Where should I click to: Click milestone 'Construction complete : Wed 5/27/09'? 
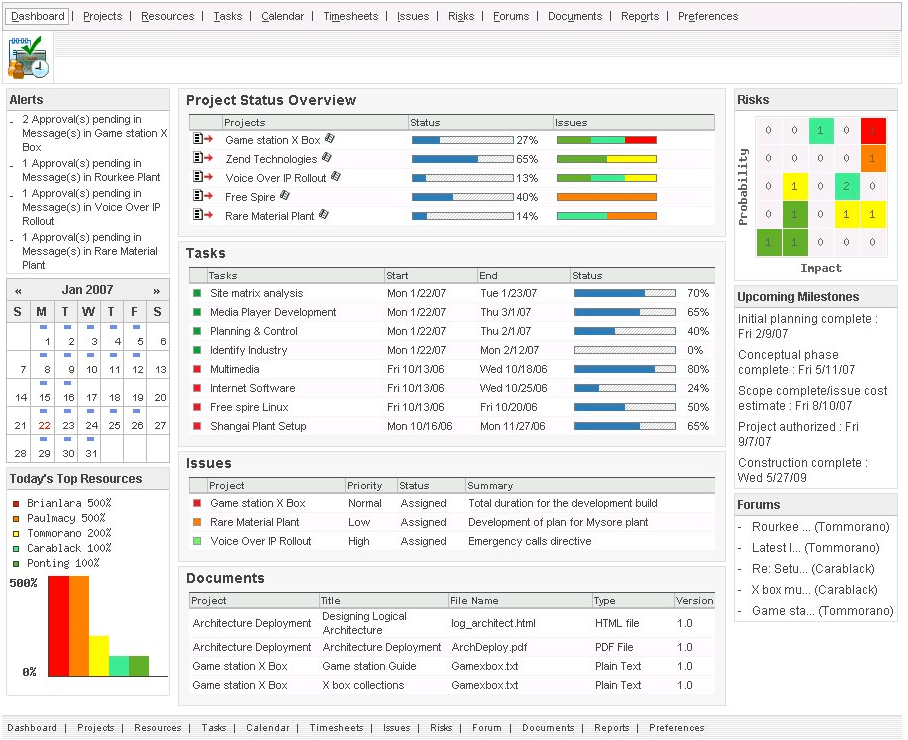pyautogui.click(x=802, y=470)
